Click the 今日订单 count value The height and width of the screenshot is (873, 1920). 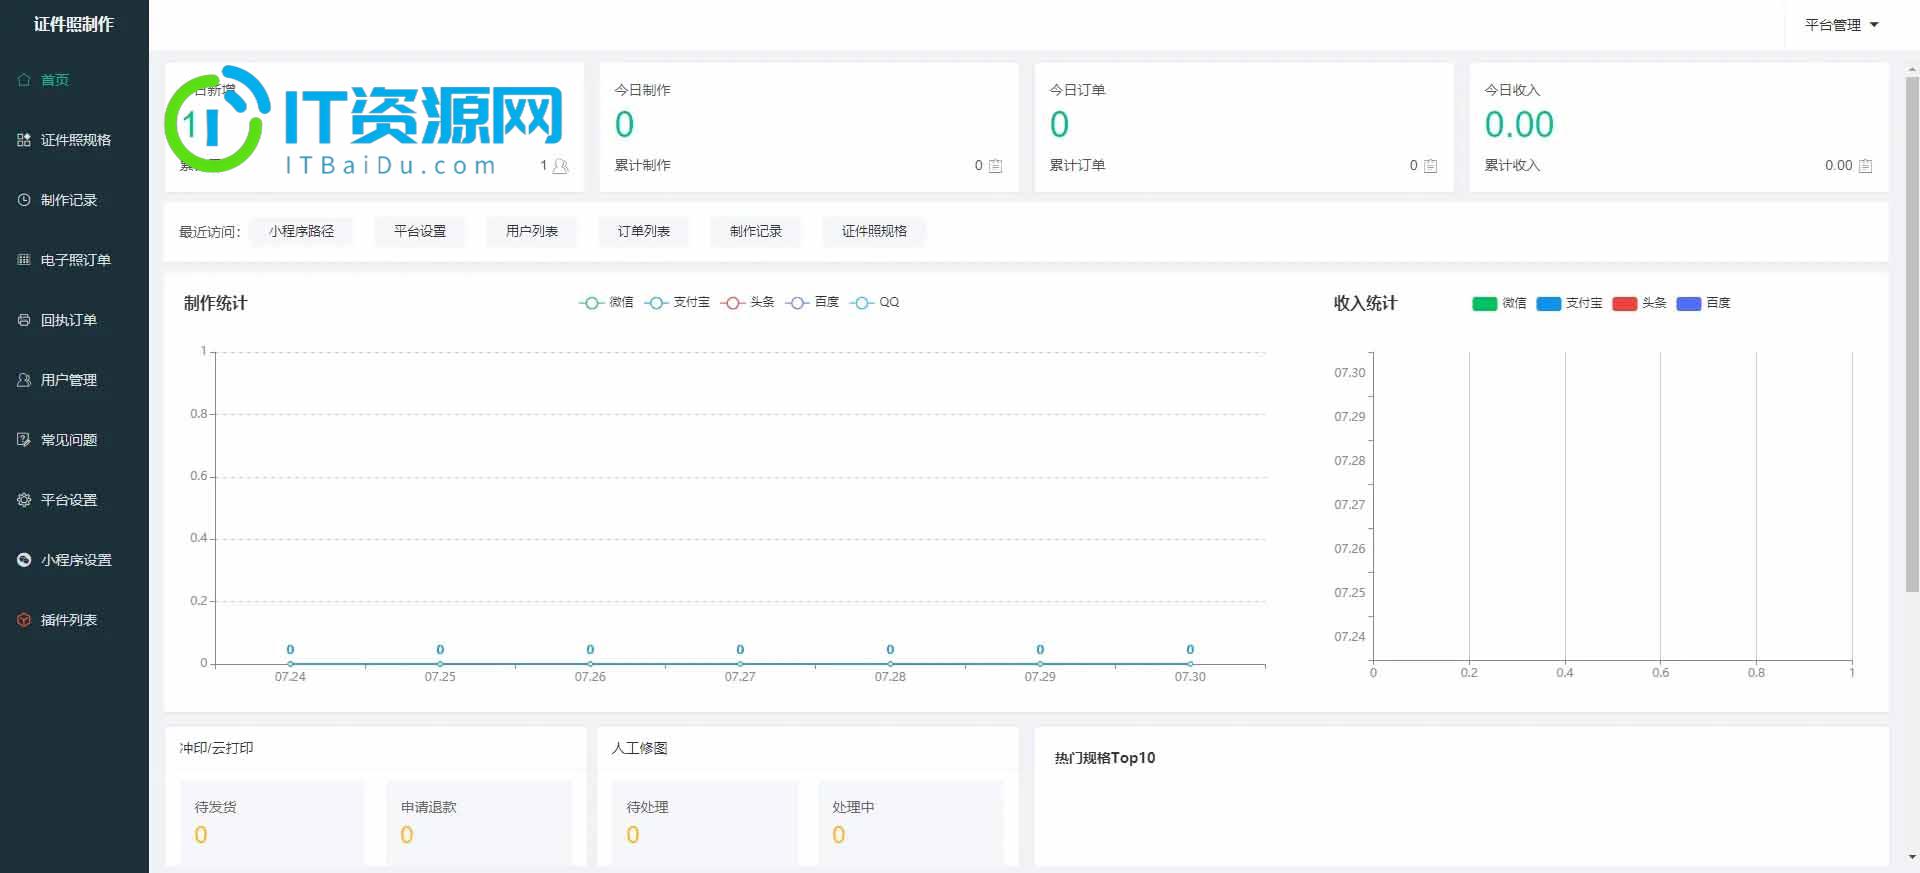point(1059,125)
